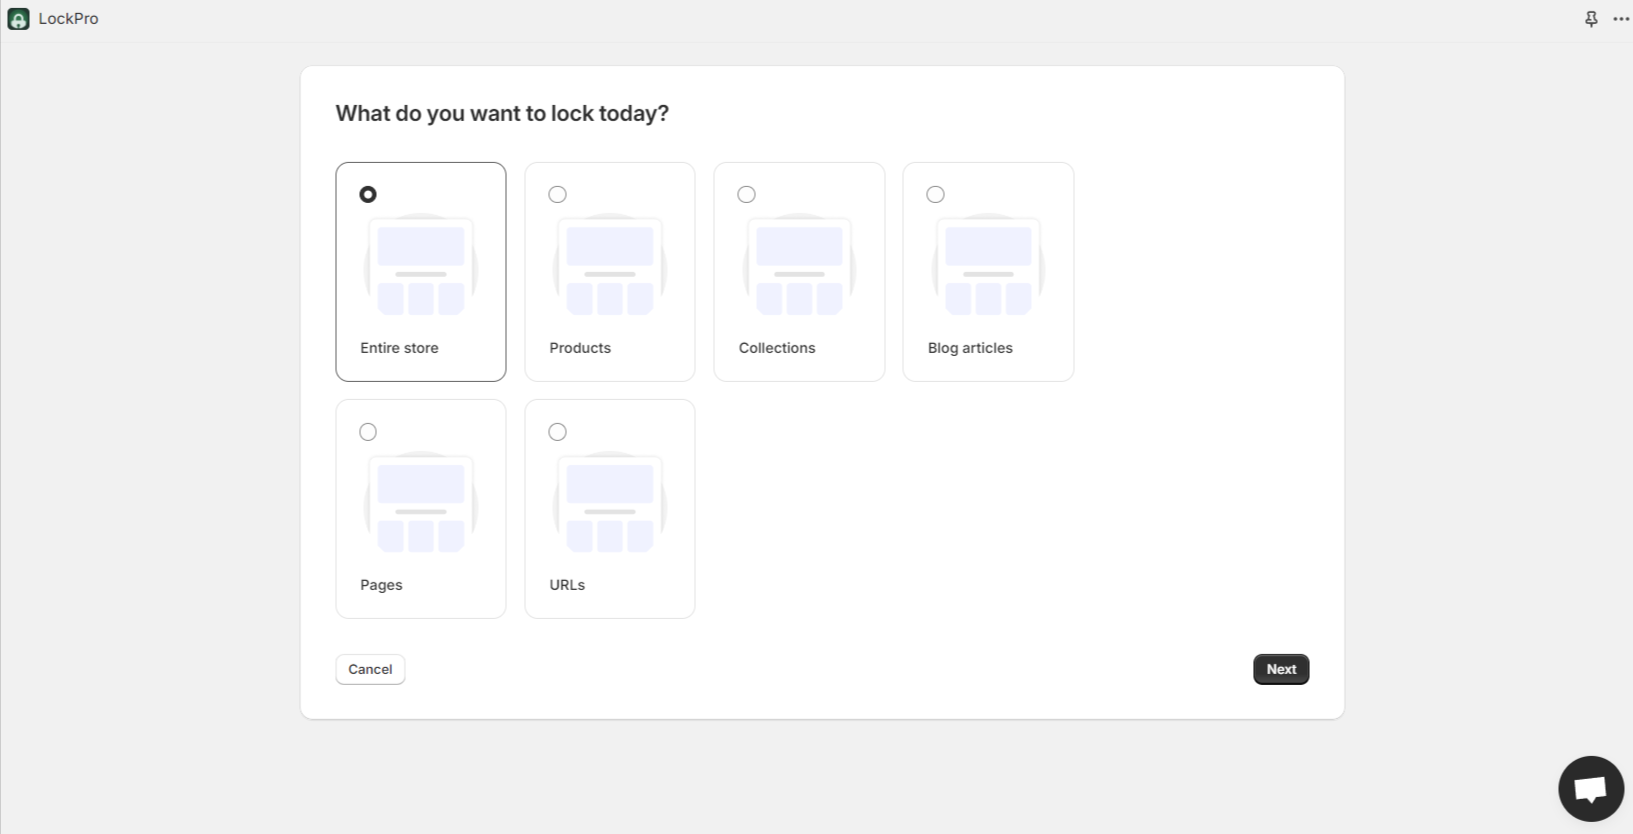Open the live chat support bubble
The height and width of the screenshot is (834, 1633).
tap(1590, 789)
